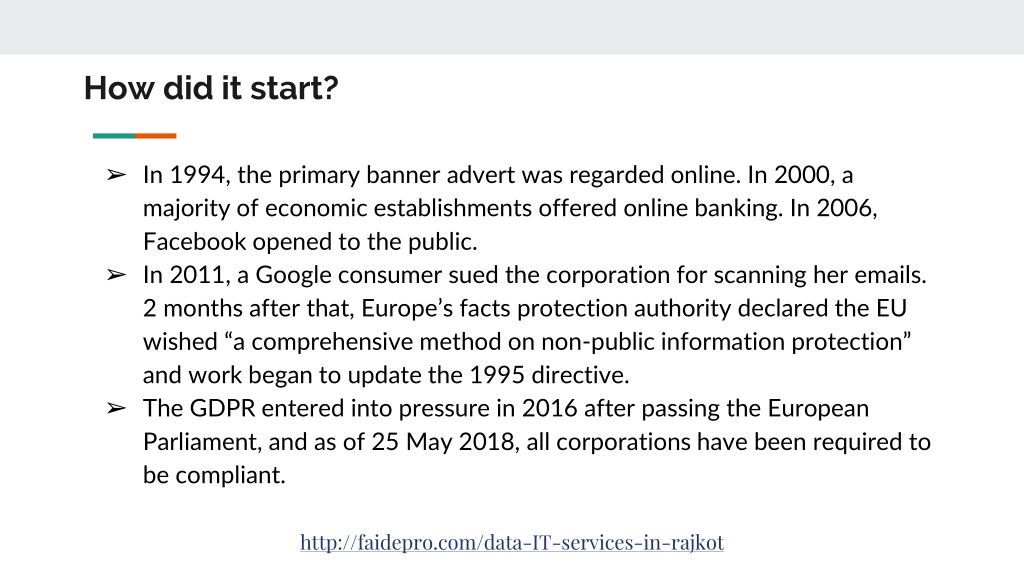Click the orange segment of the title underline
The width and height of the screenshot is (1024, 576).
click(156, 136)
